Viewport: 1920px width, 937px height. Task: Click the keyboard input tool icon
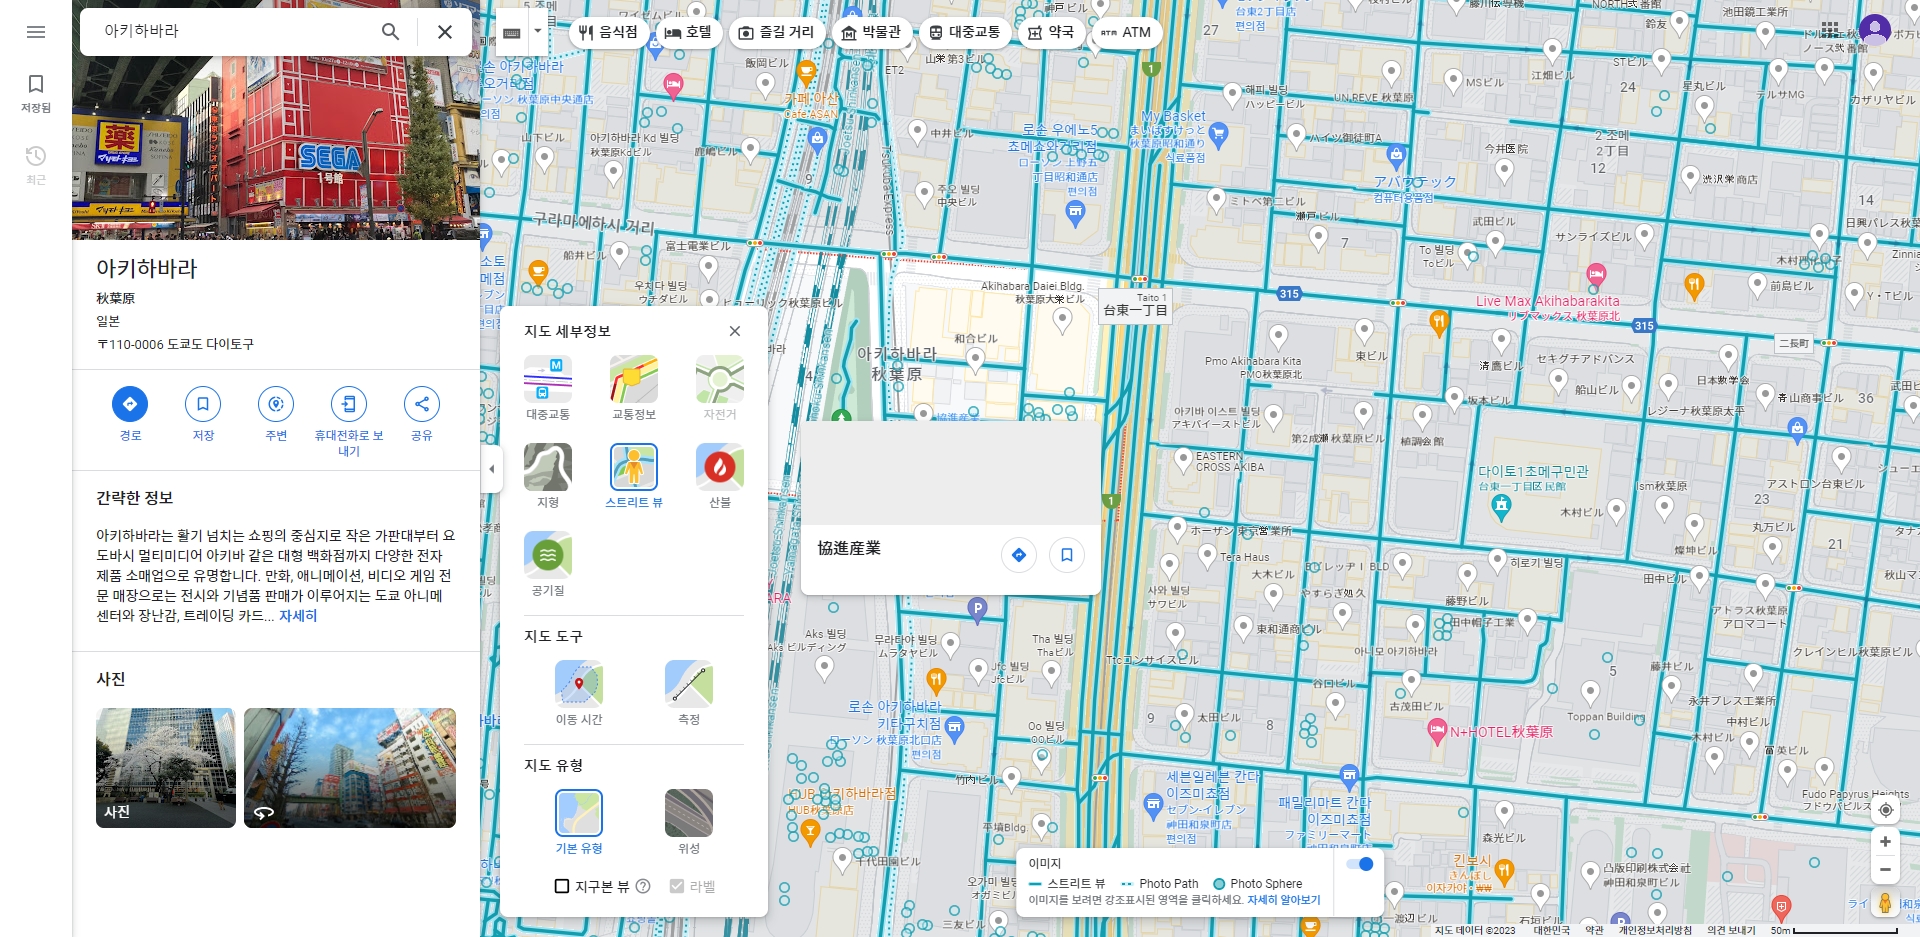pos(512,32)
